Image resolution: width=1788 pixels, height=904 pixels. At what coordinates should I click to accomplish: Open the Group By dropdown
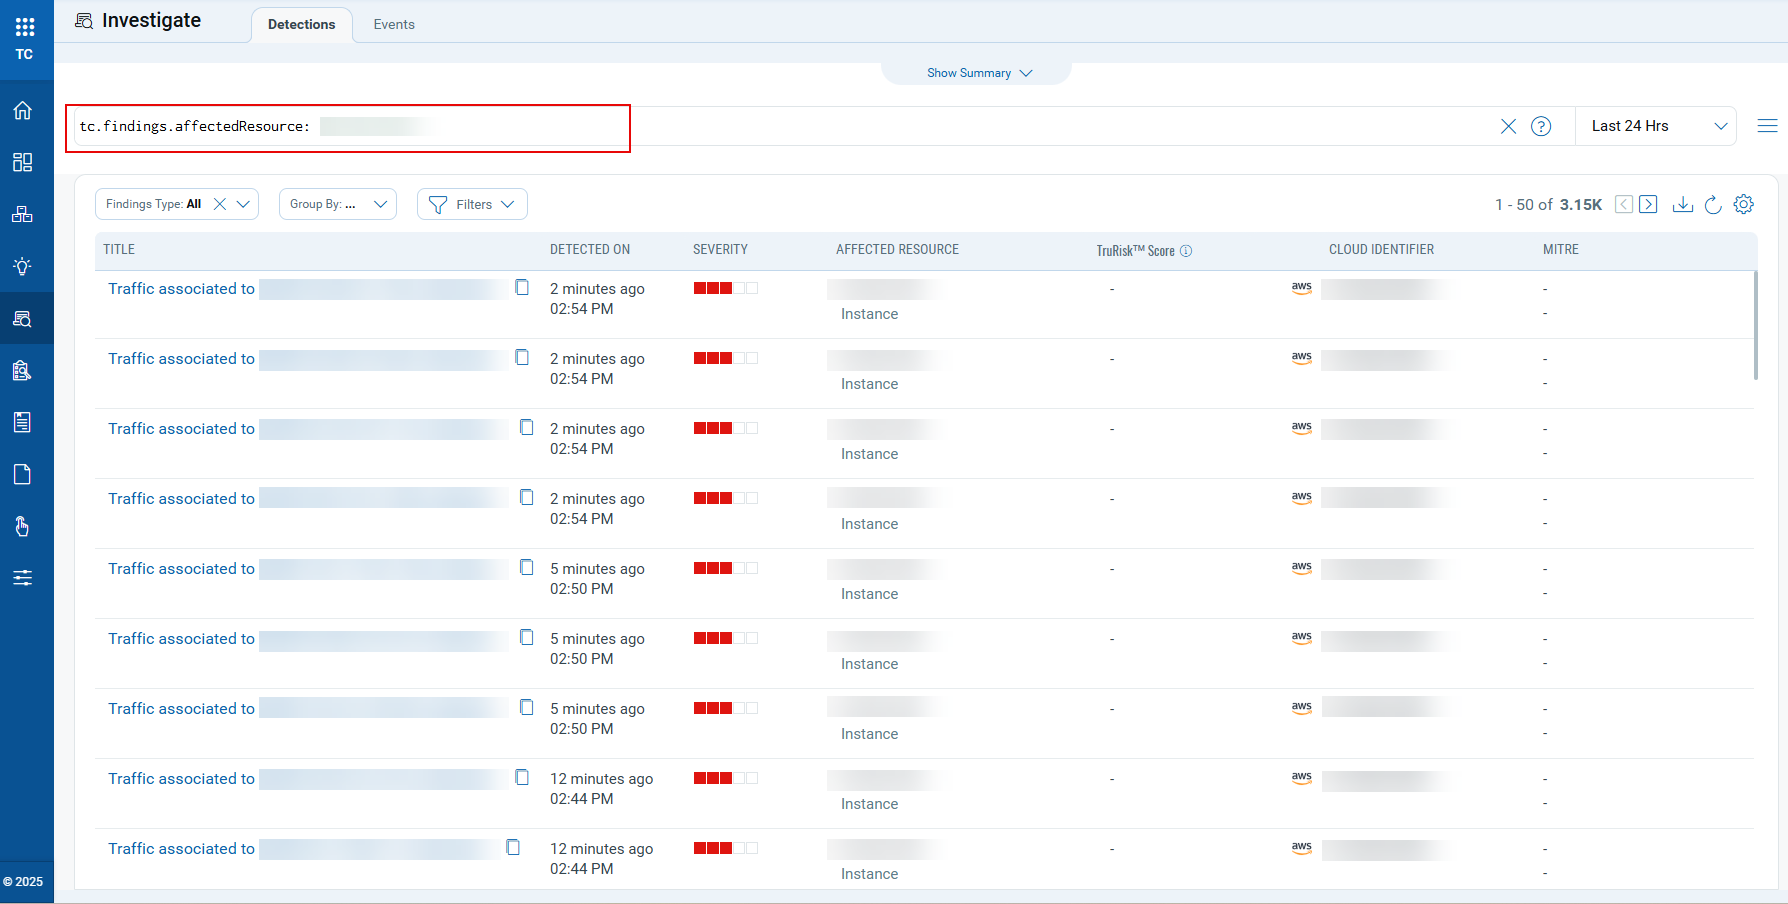pos(338,204)
